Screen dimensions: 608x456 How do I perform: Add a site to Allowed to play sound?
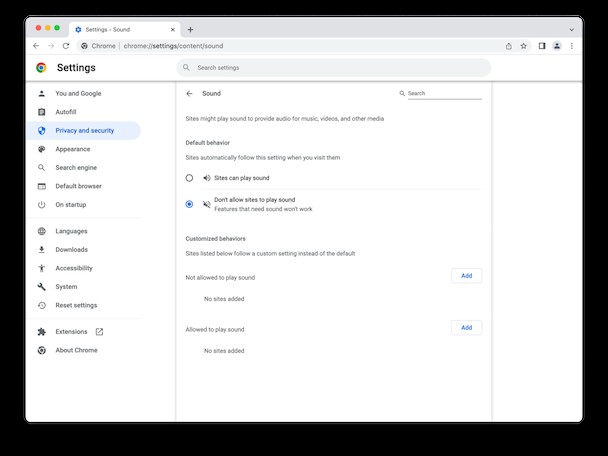(x=466, y=328)
